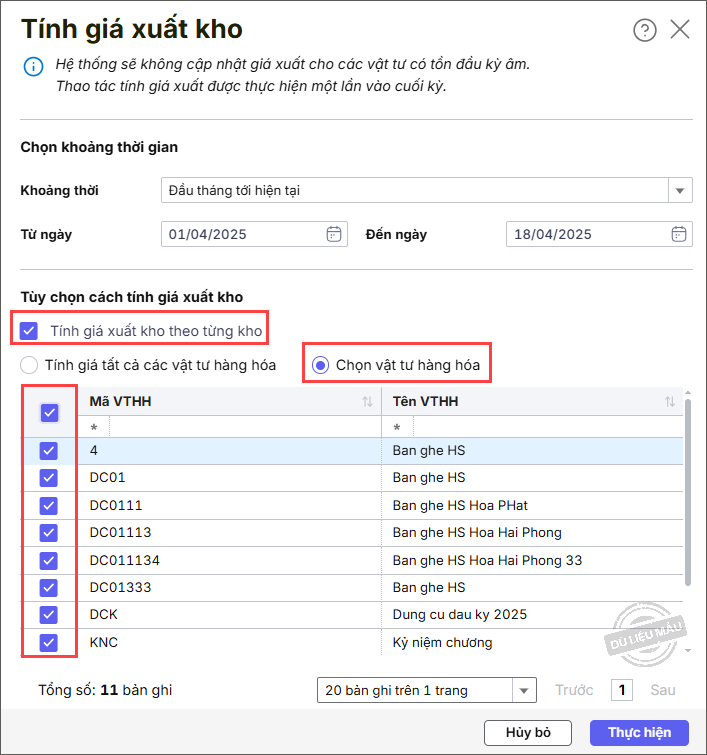
Task: Uncheck the DC0111 row checkbox
Action: click(49, 505)
